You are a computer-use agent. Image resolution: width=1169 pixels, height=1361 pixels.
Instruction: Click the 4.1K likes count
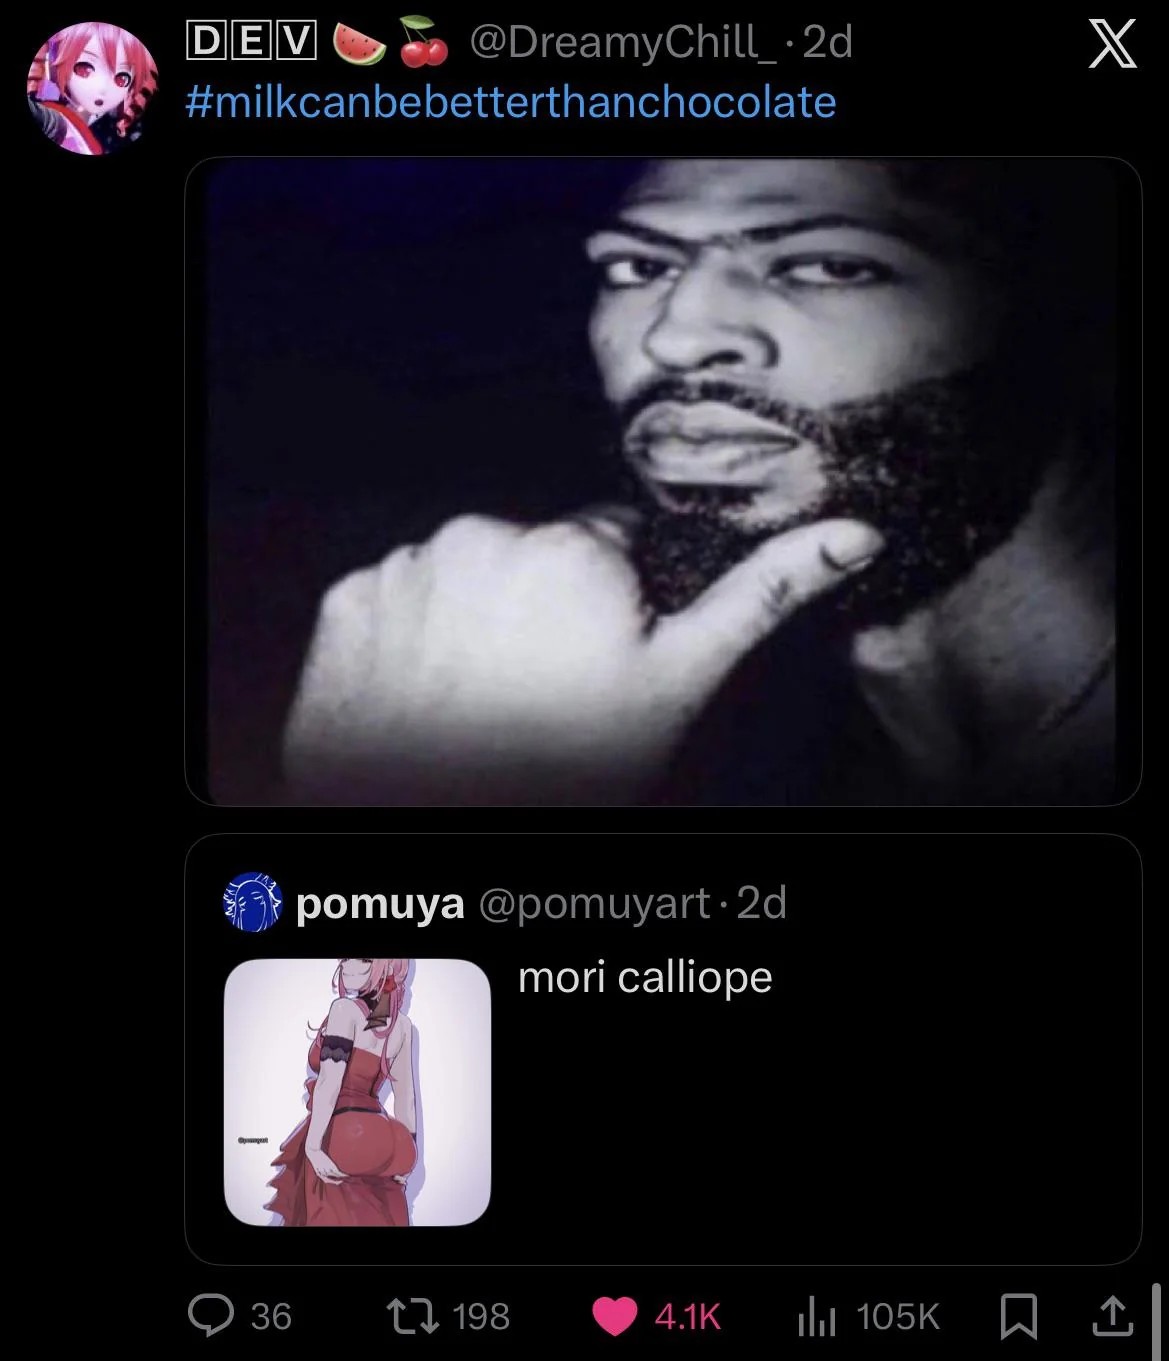tap(688, 1317)
